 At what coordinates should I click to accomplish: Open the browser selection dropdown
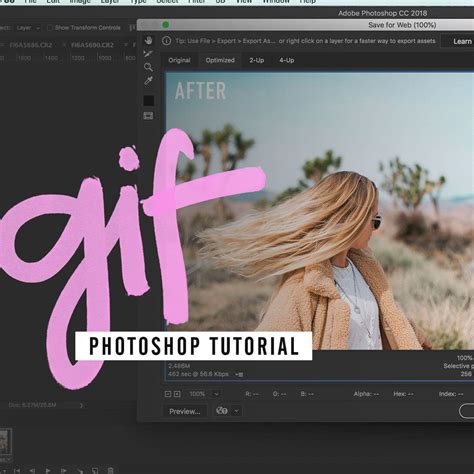(236, 411)
